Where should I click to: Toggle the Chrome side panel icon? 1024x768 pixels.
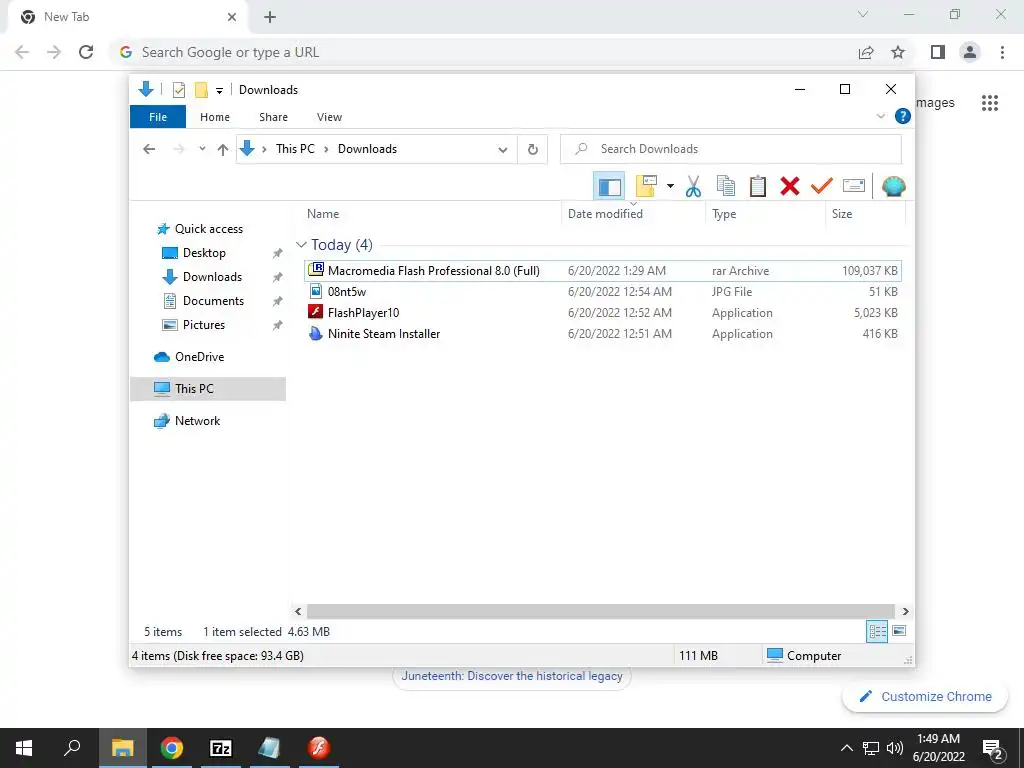click(938, 52)
